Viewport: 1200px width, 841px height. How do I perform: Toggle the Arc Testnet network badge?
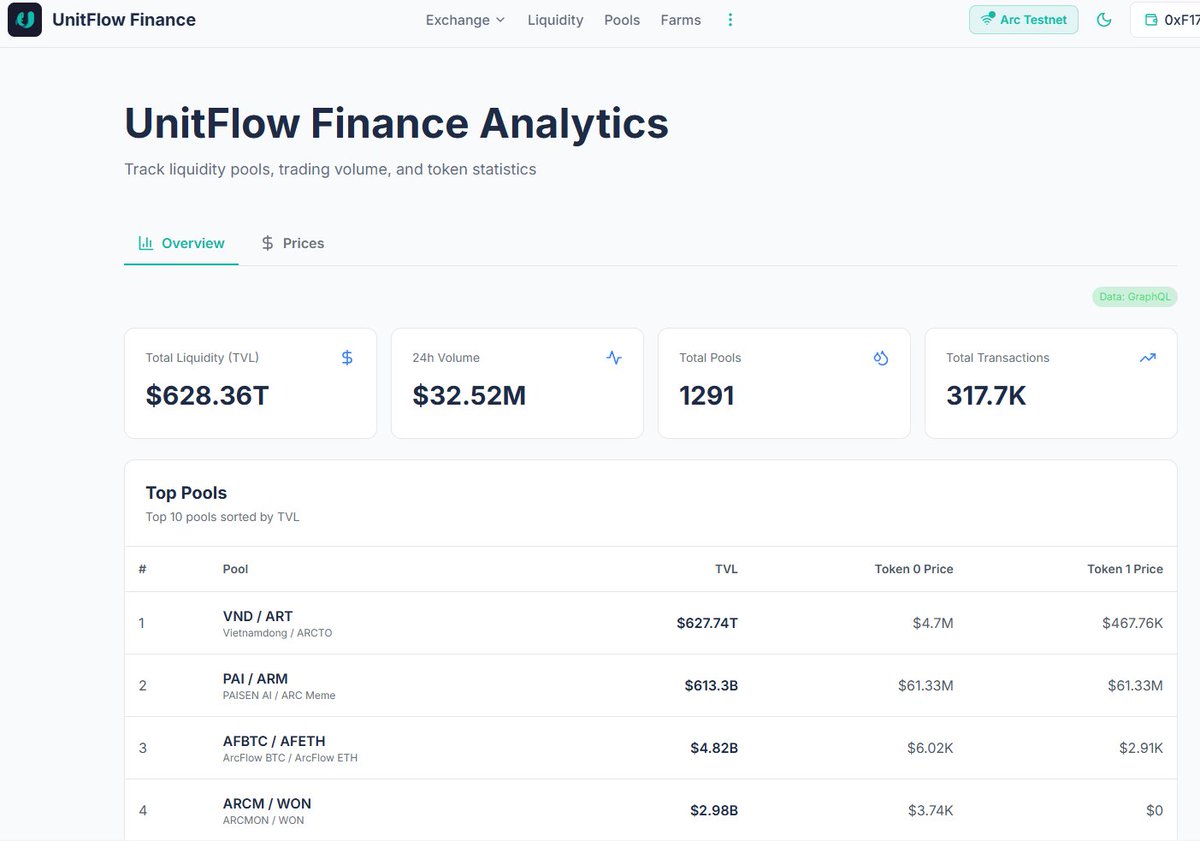pyautogui.click(x=1023, y=19)
